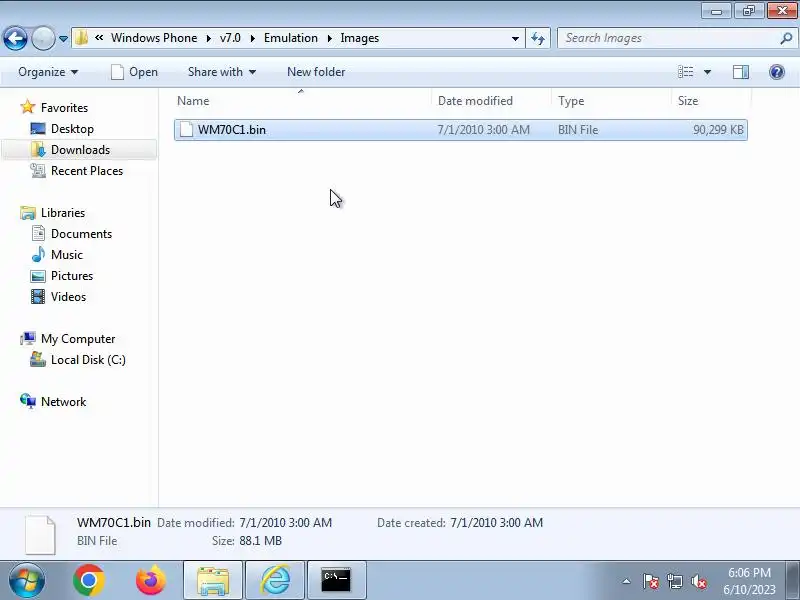Open Desktop in Favorites
Image resolution: width=800 pixels, height=600 pixels.
coord(62,129)
